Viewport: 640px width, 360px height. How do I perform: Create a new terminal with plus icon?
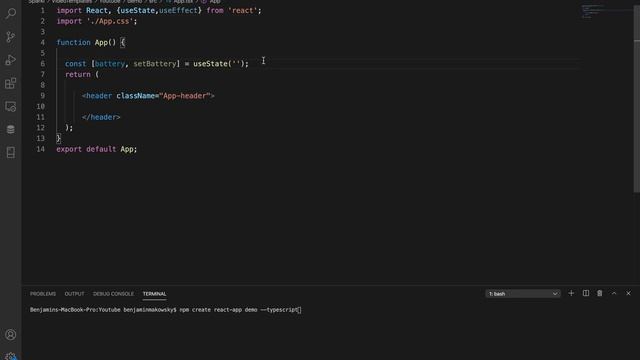click(571, 293)
